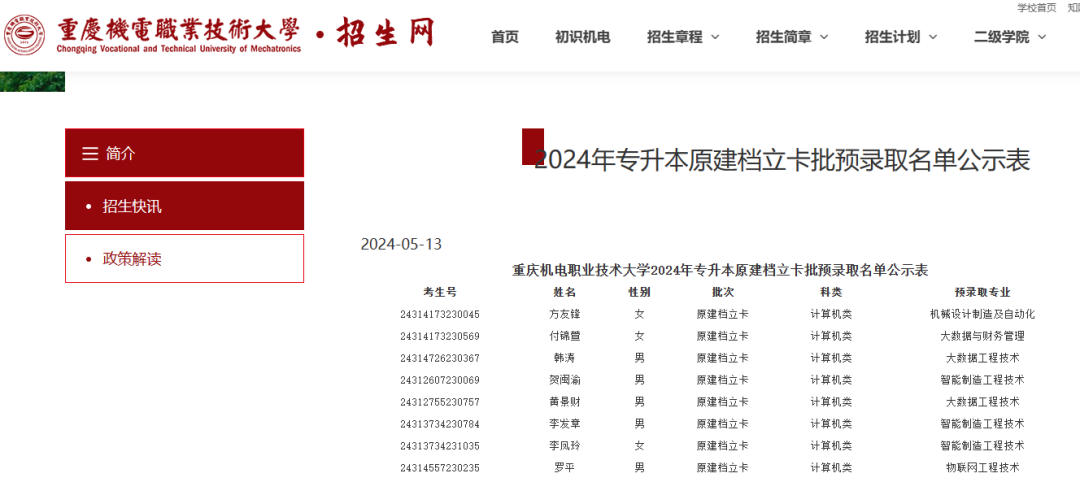
Task: Click the name 方友锋
Action: click(565, 315)
